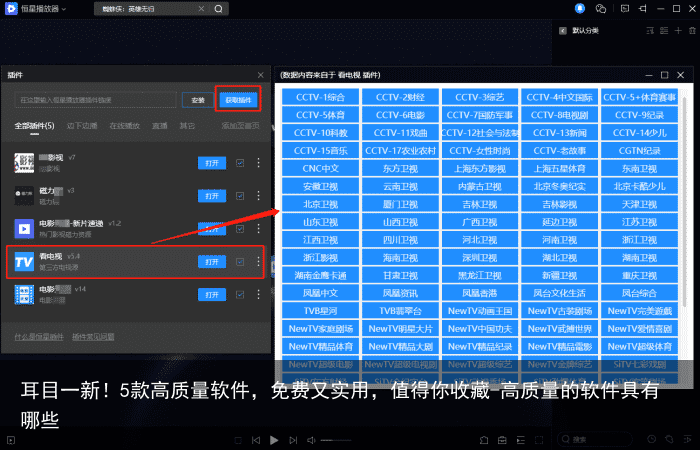The height and width of the screenshot is (450, 700).
Task: Toggle checkbox for 看电视 plugin
Action: point(240,262)
